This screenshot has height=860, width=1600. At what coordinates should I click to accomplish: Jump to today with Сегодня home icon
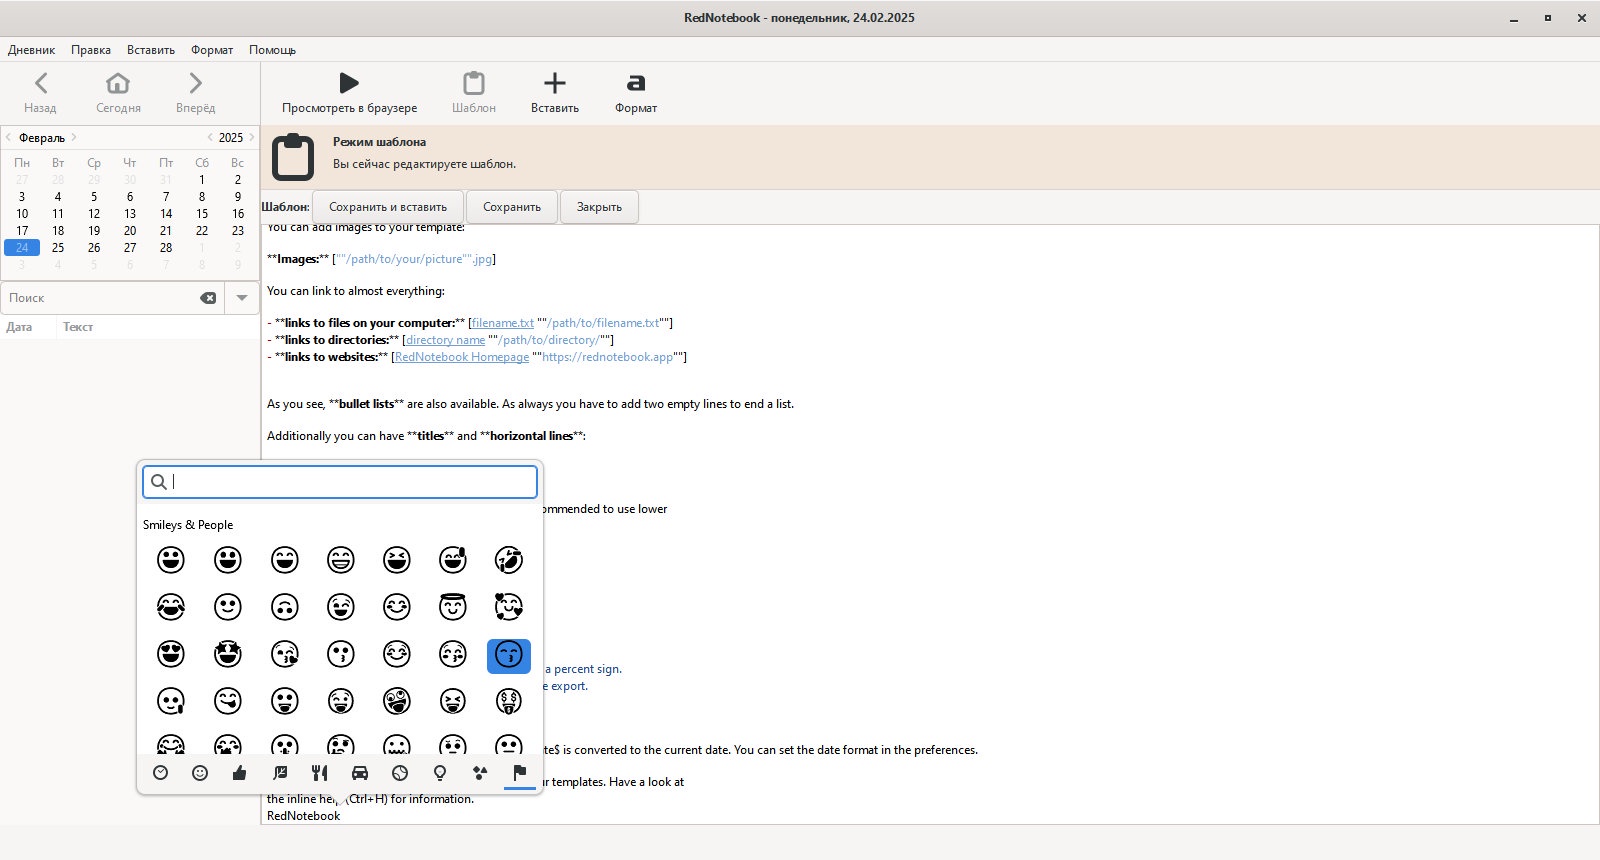(118, 92)
